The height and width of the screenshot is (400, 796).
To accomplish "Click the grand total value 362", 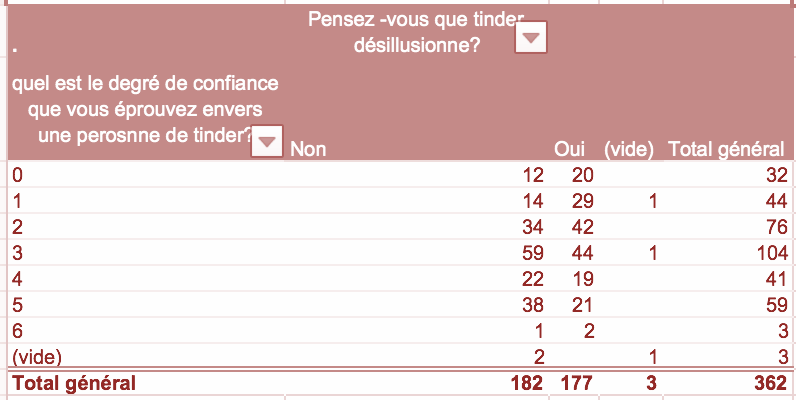I will 771,383.
